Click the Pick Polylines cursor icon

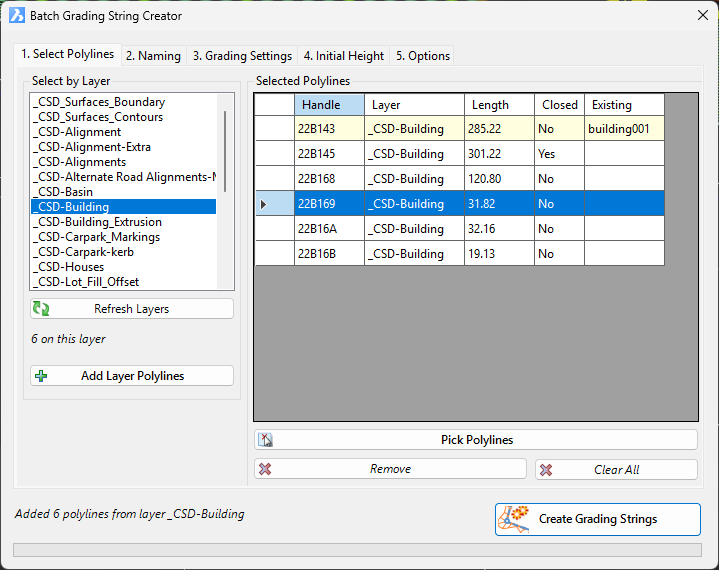click(x=265, y=440)
